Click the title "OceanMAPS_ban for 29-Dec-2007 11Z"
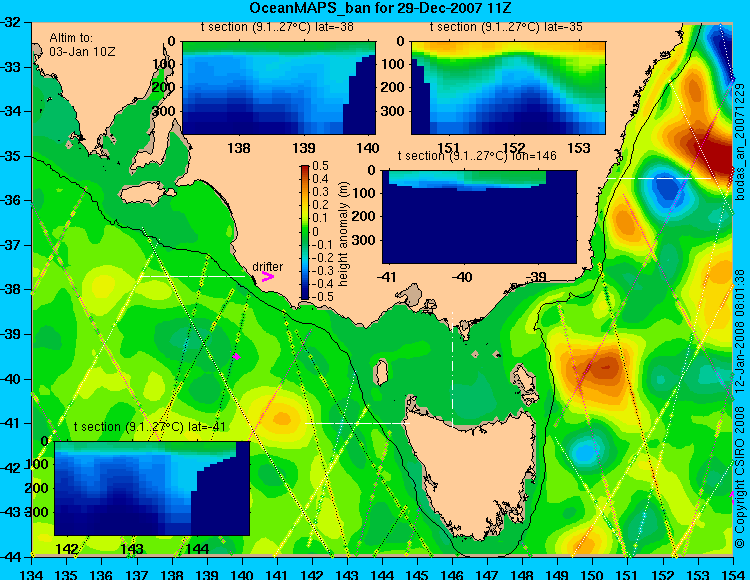Viewport: 750px width, 580px height. (x=381, y=8)
